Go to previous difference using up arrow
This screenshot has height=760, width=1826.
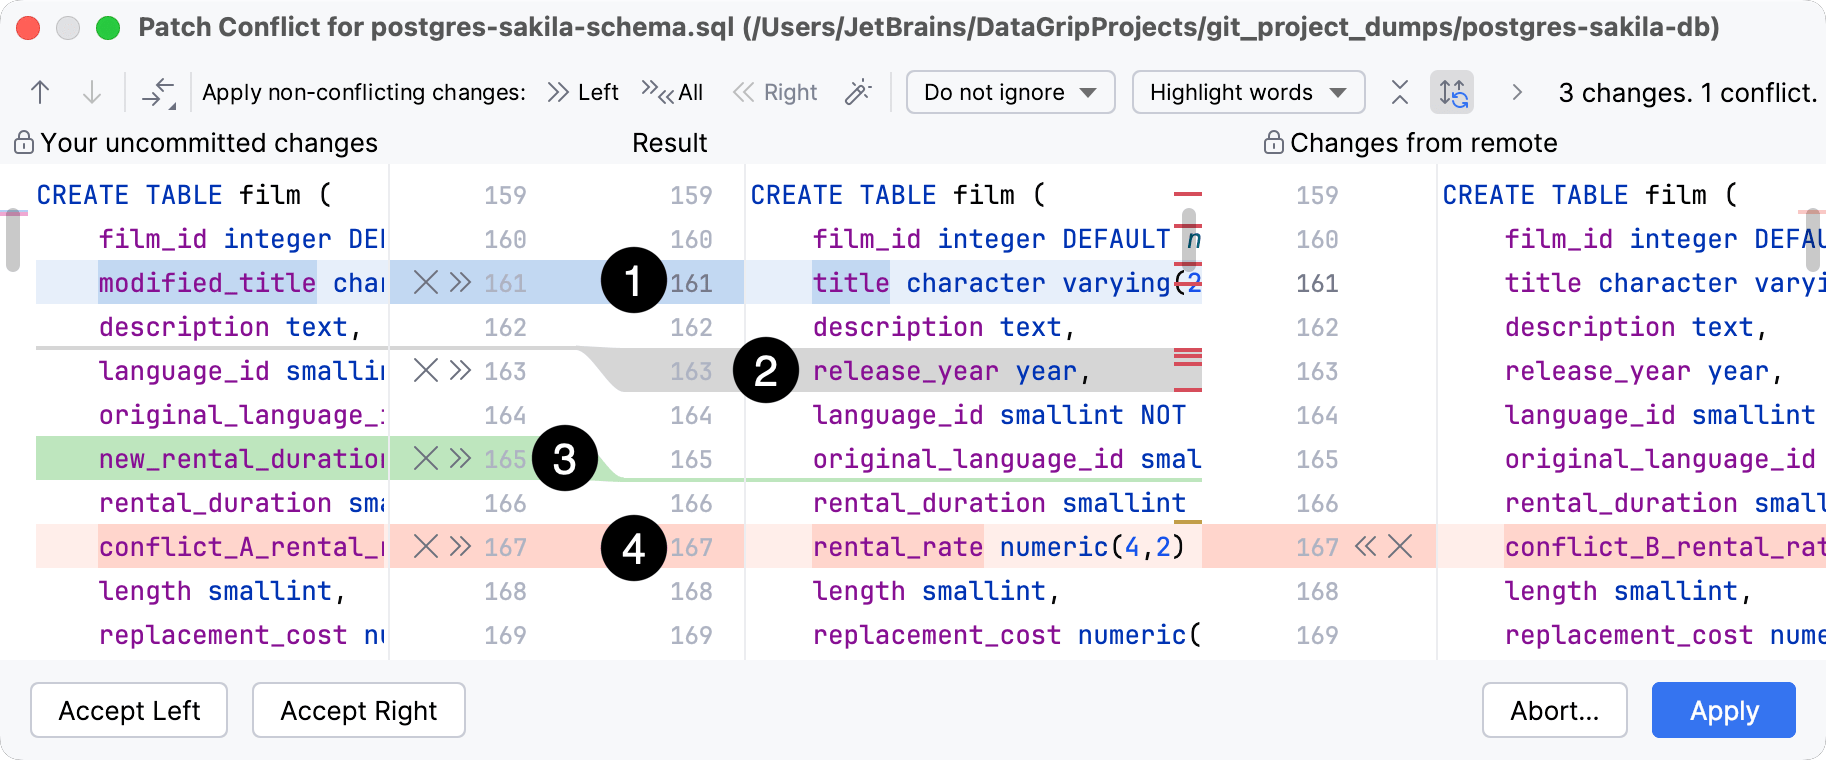tap(40, 93)
